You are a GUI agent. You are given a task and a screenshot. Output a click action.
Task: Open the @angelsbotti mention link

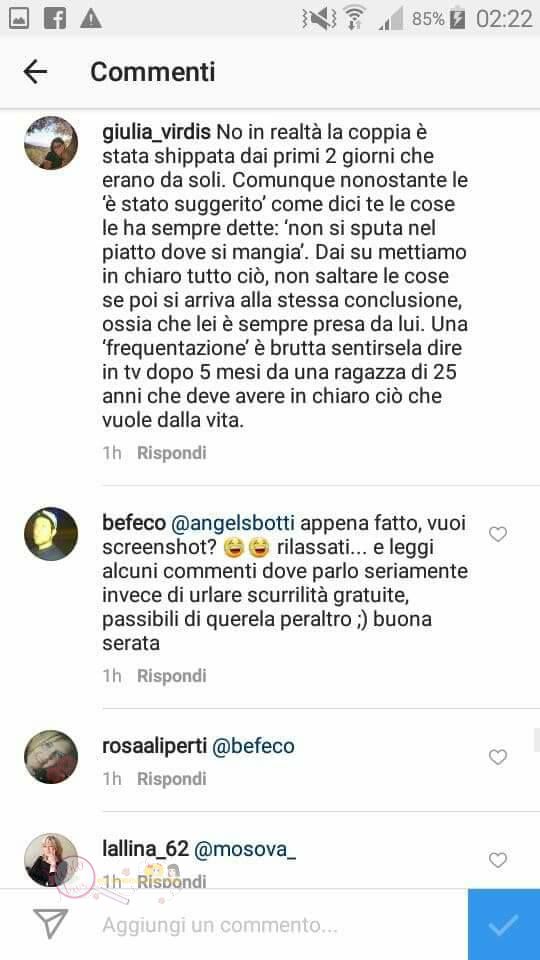[x=233, y=524]
